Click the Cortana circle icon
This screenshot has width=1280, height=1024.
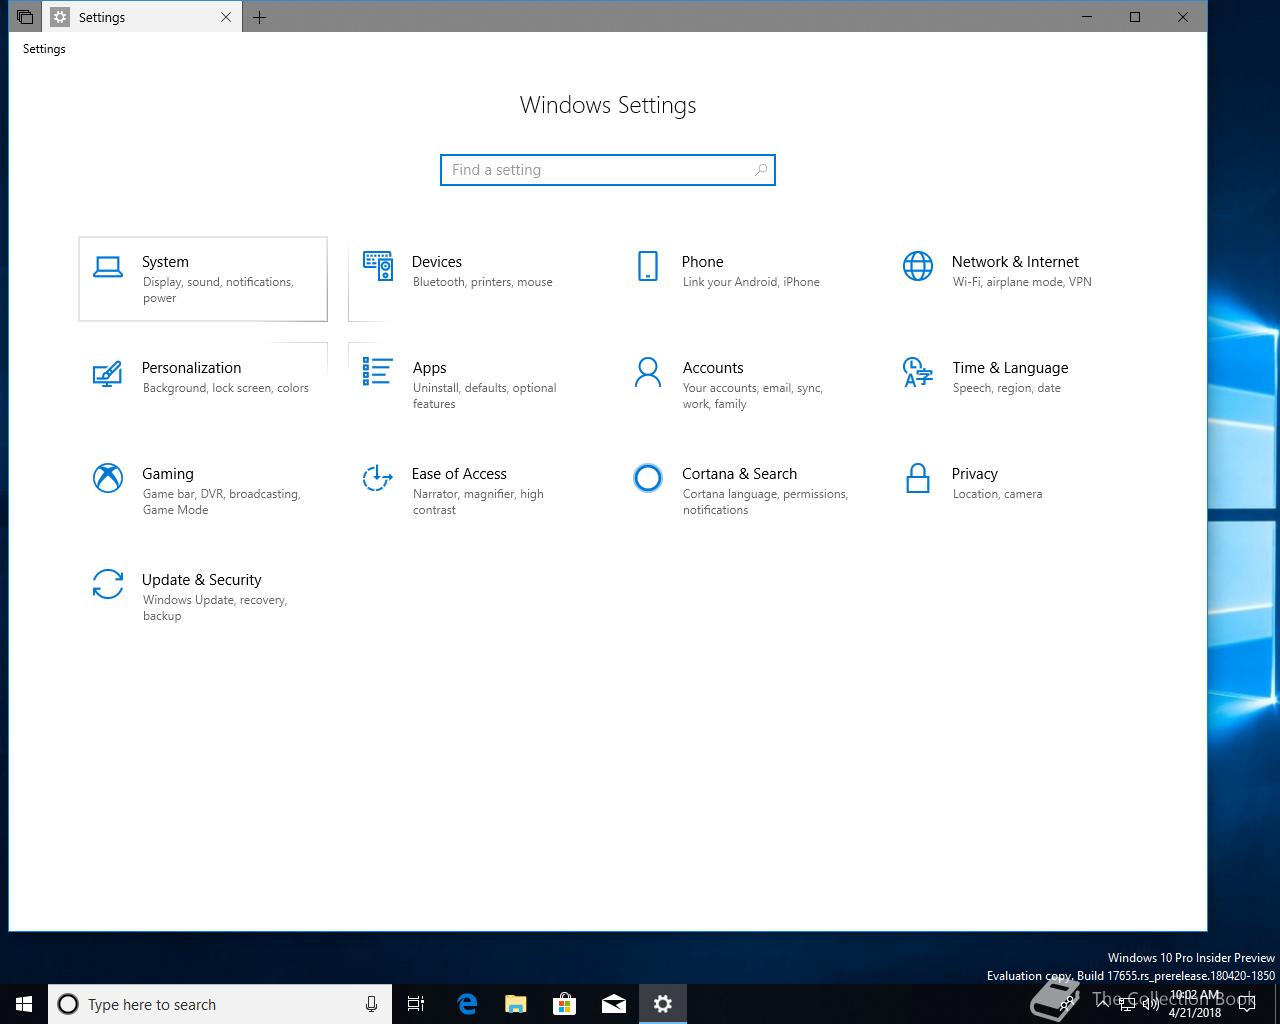click(648, 478)
